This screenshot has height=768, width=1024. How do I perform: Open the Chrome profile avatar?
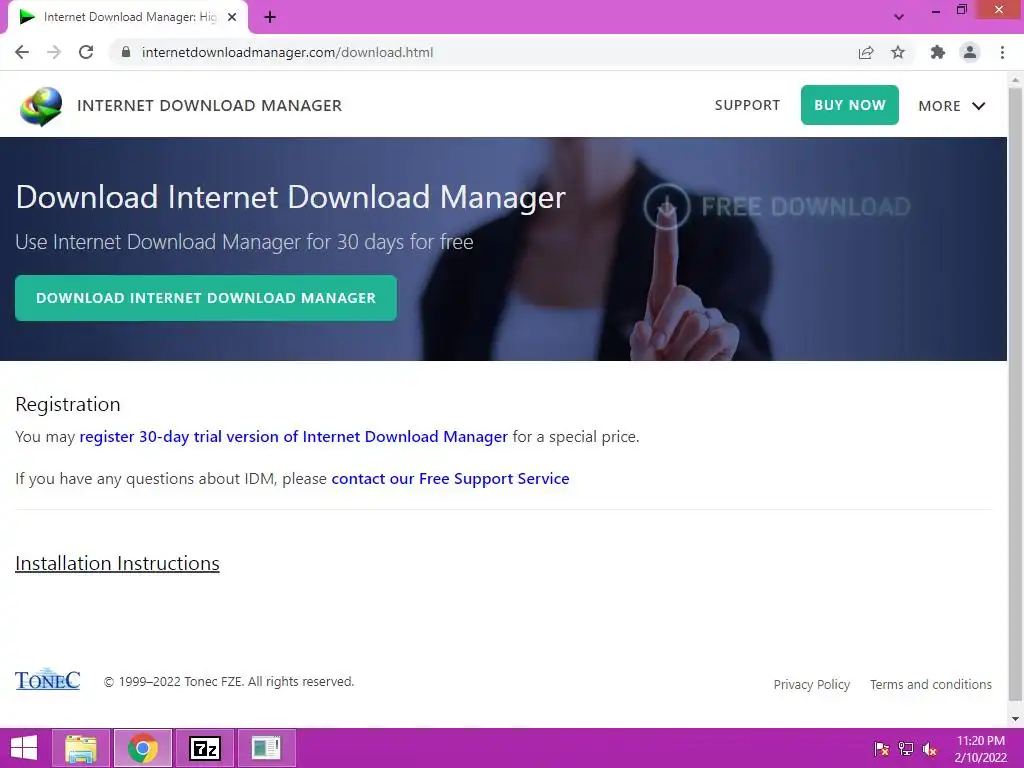(x=970, y=52)
